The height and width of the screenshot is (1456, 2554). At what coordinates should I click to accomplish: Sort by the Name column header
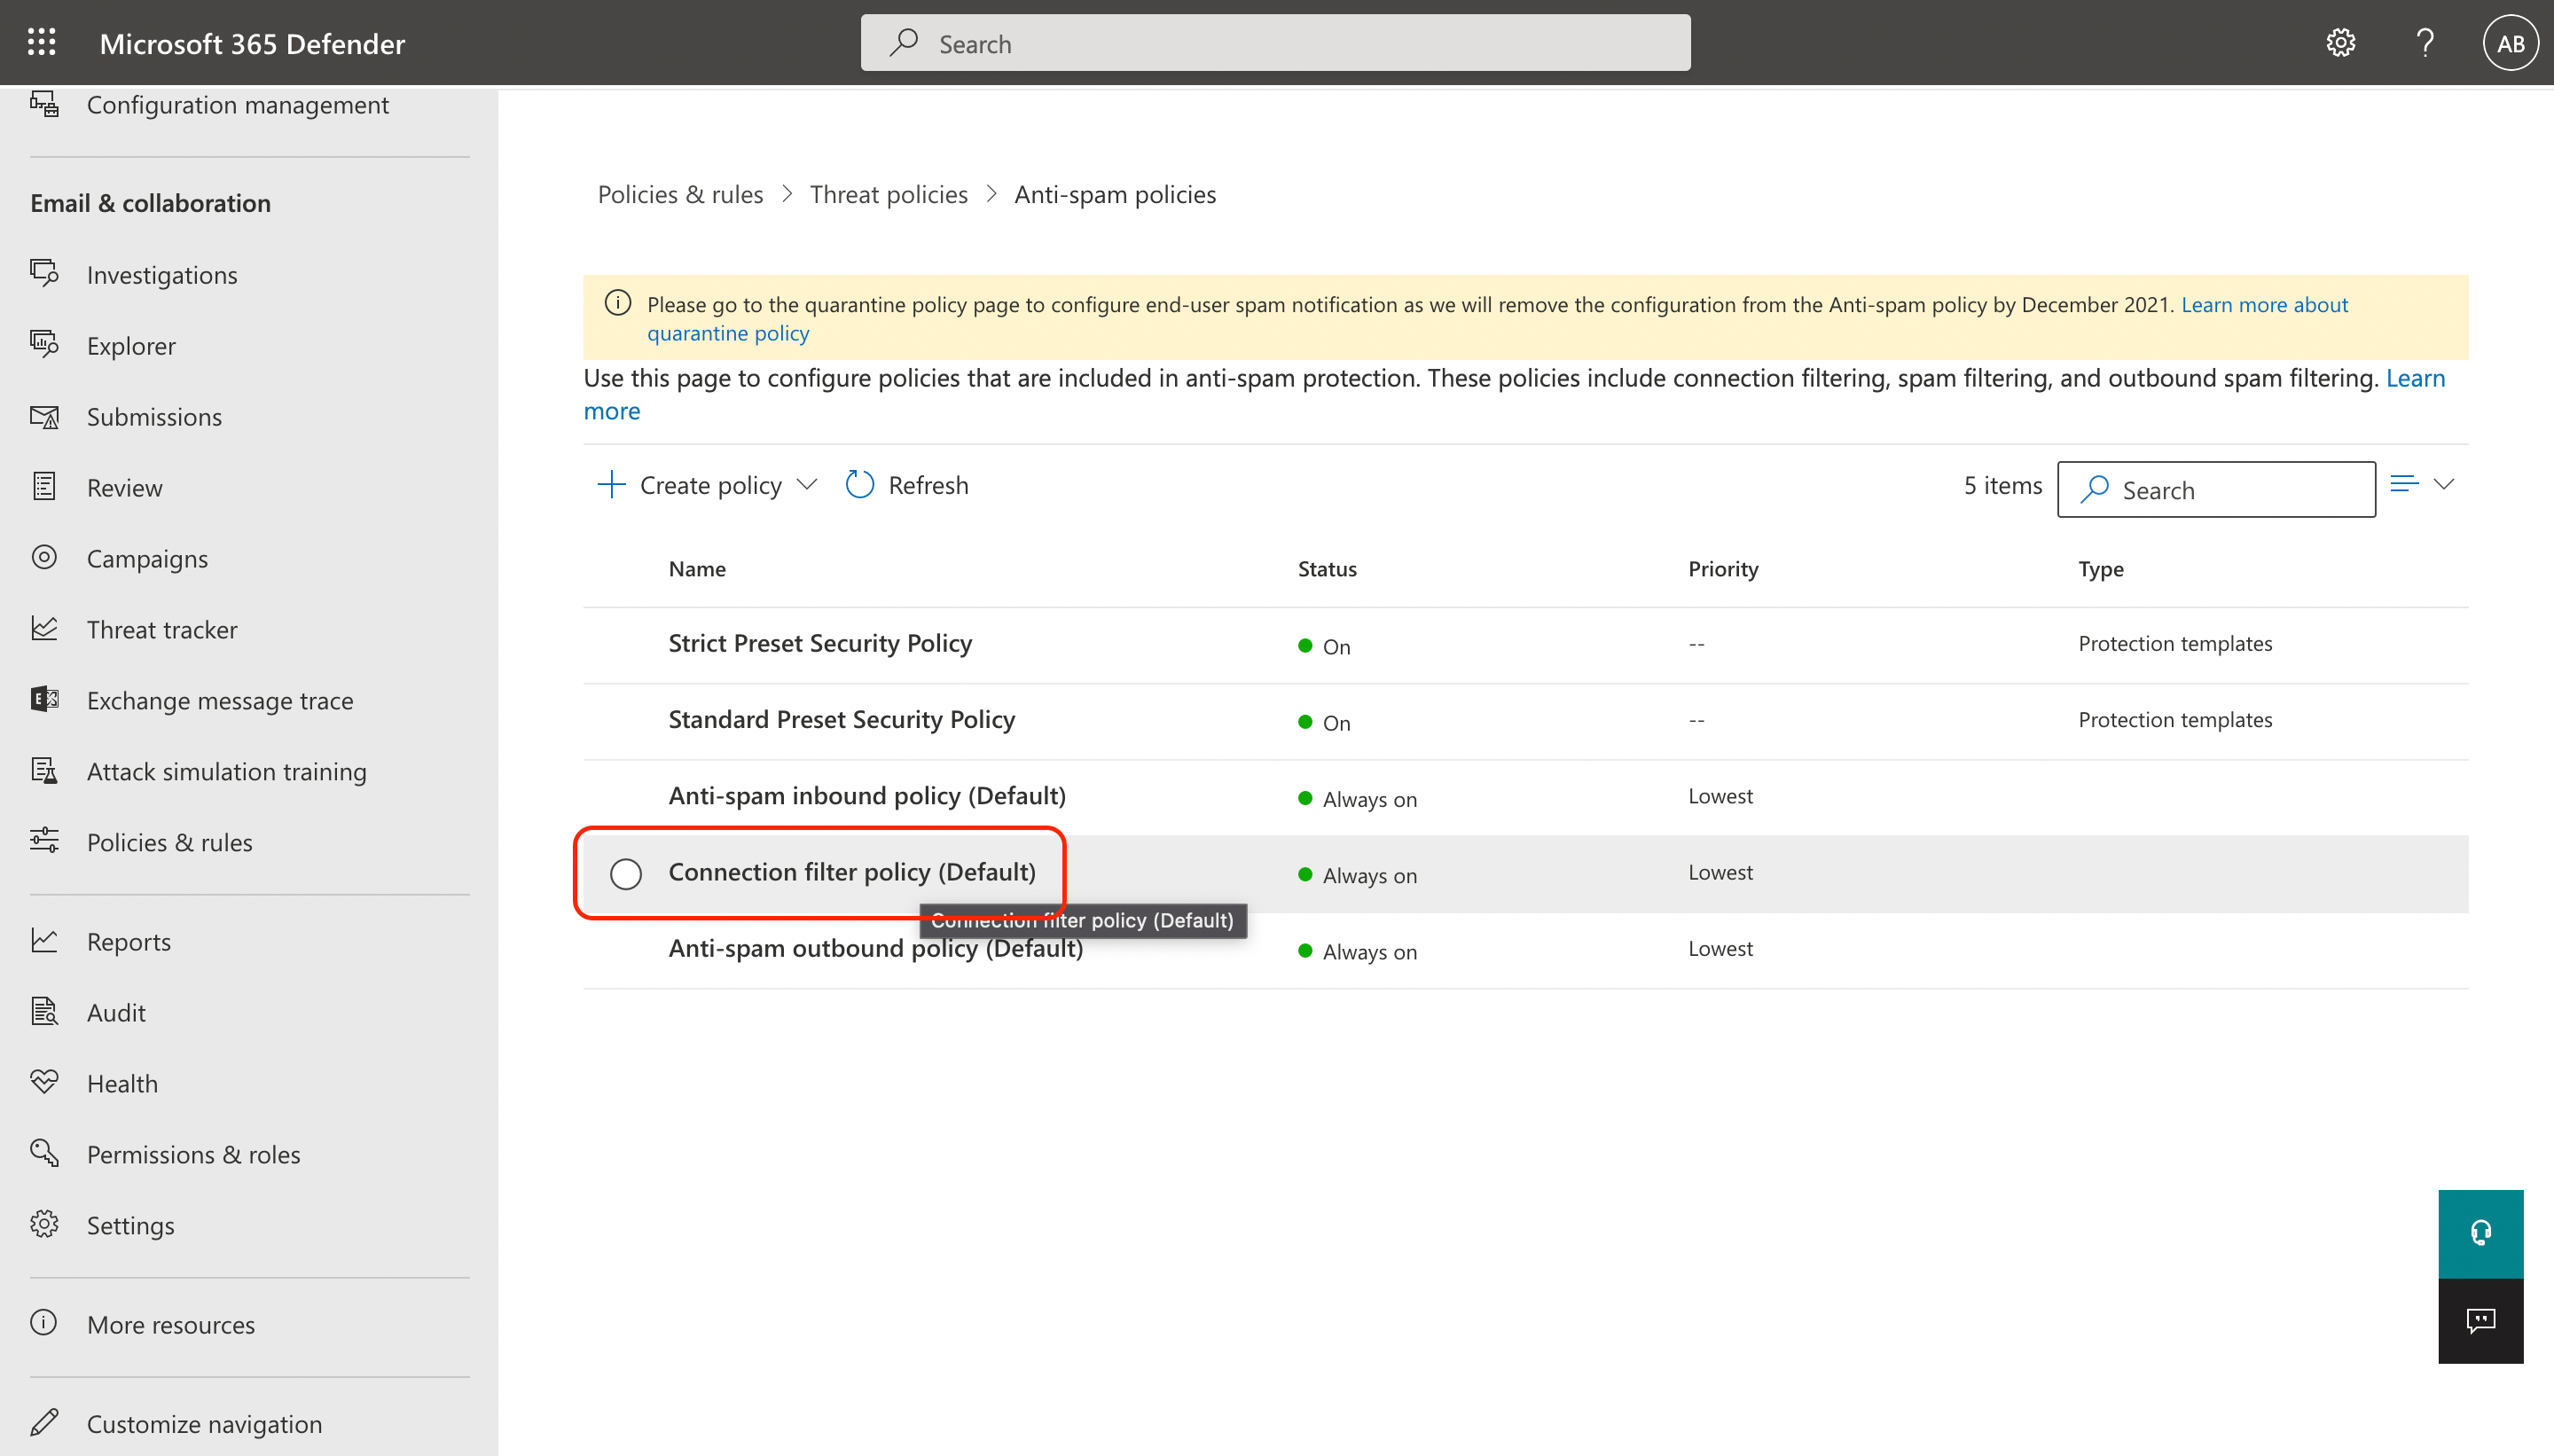[697, 568]
